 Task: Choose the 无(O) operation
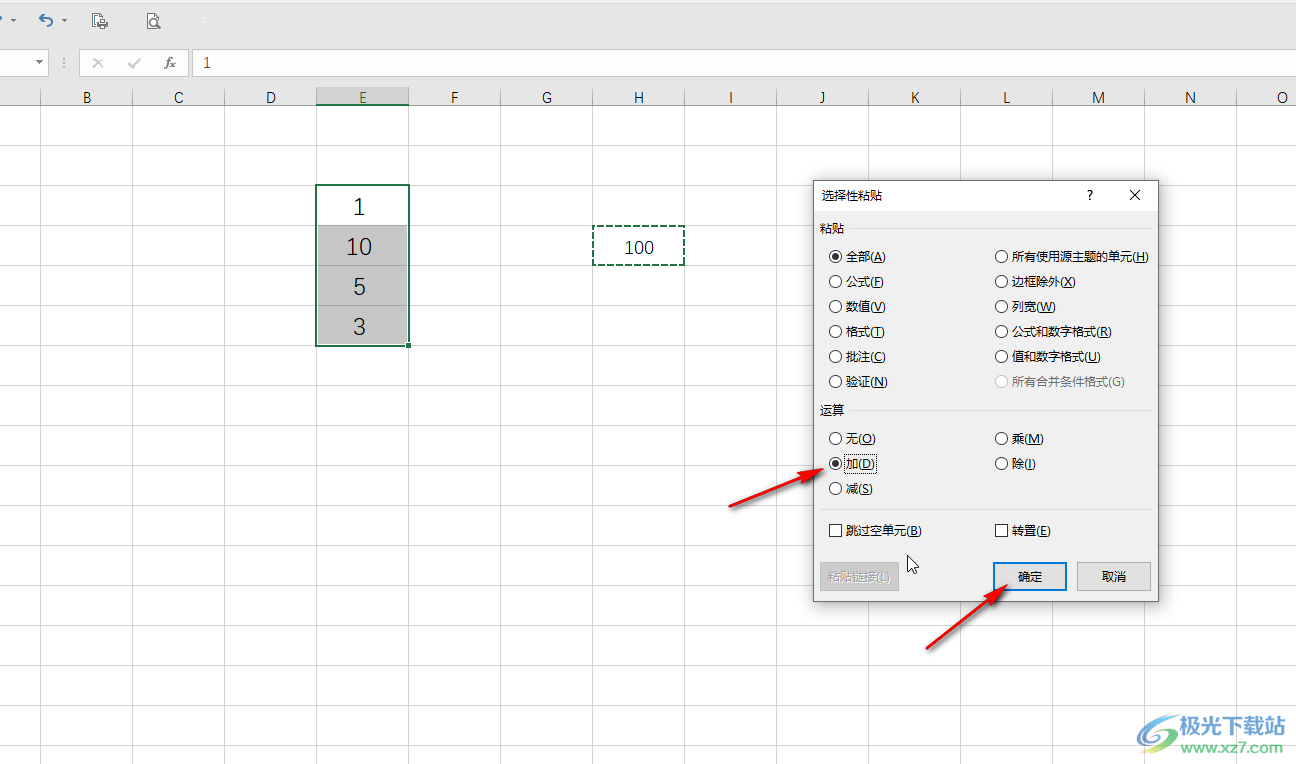coord(852,439)
